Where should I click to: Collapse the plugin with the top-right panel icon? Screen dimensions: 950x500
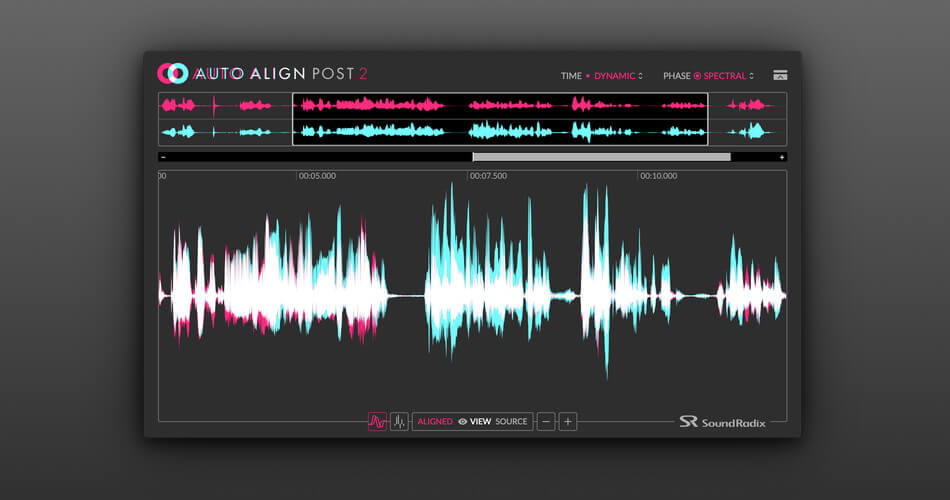point(780,75)
